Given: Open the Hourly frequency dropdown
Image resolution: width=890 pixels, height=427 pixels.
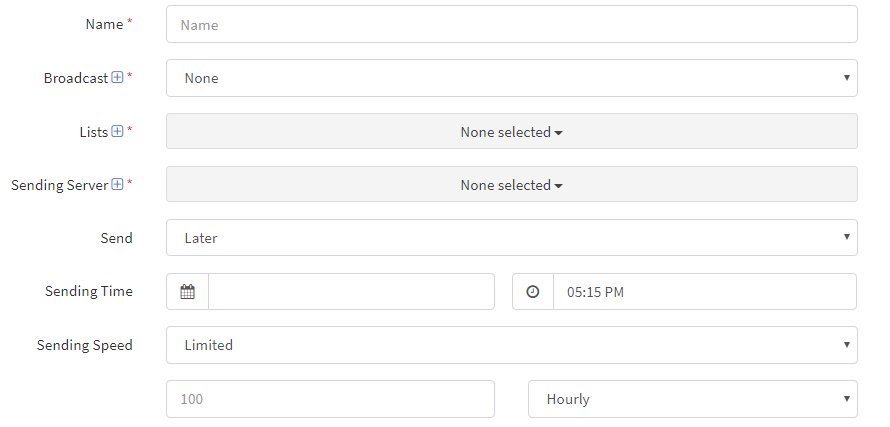Looking at the screenshot, I should tap(692, 399).
